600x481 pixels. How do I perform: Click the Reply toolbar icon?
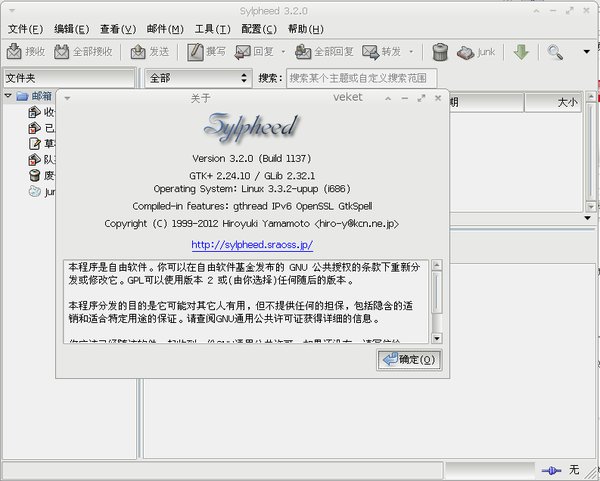point(243,52)
